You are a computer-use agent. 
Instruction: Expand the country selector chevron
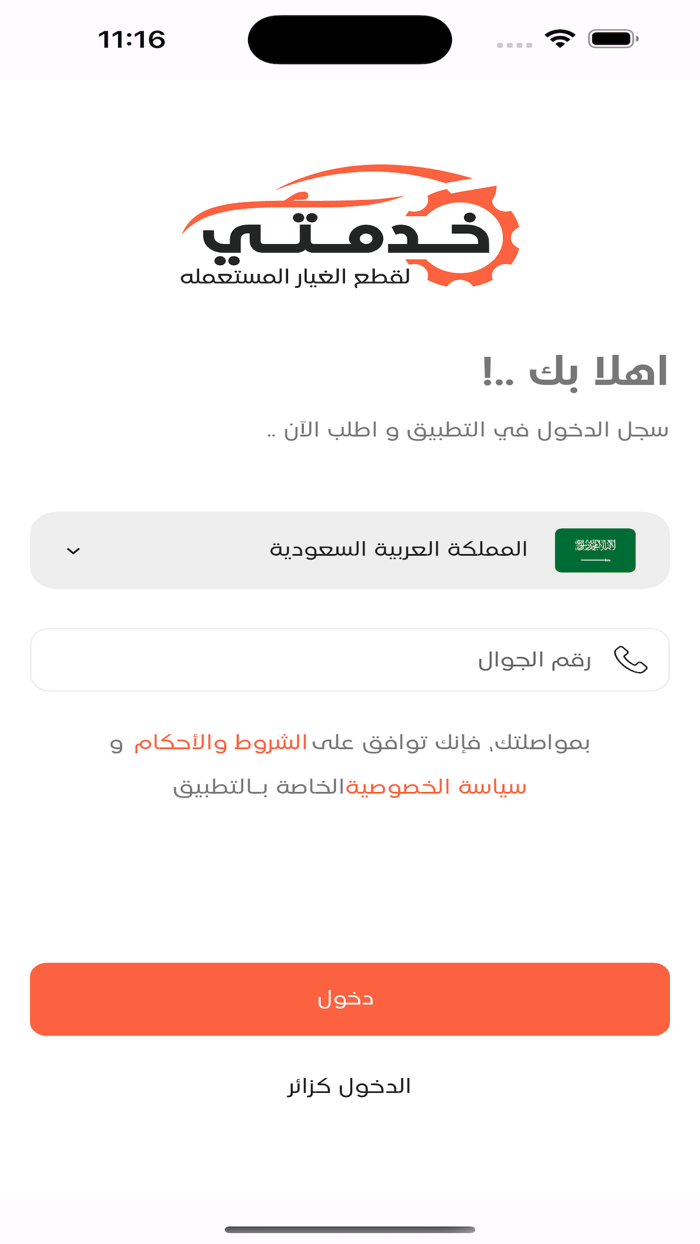click(71, 549)
